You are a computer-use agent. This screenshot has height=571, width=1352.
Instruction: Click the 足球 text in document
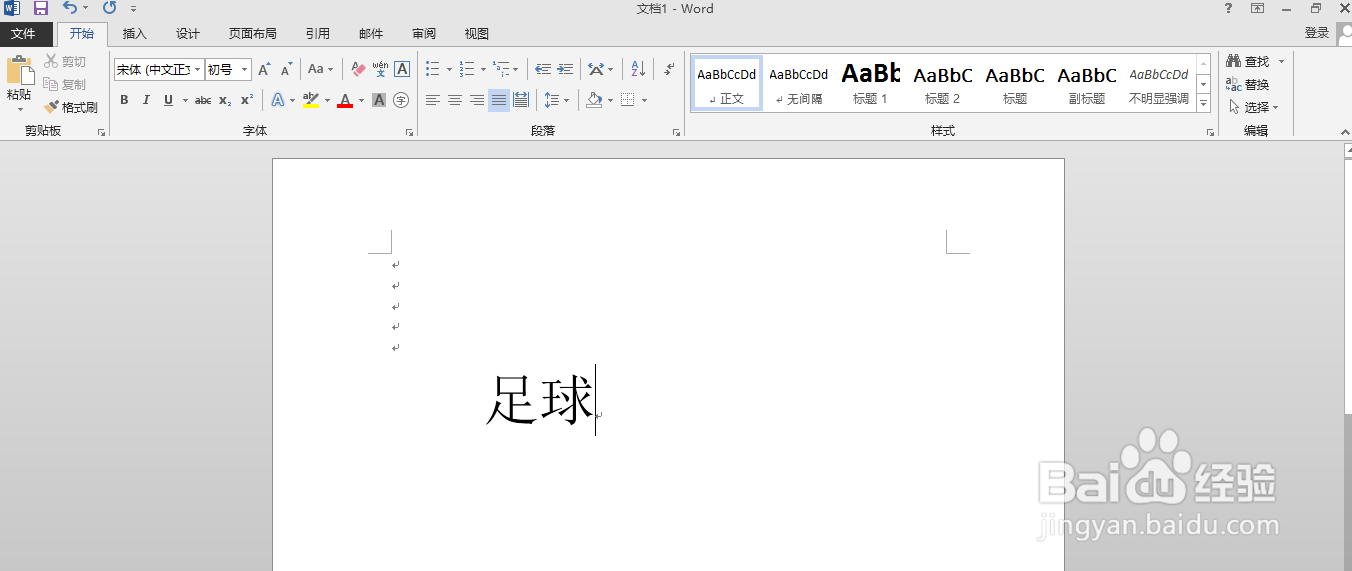click(540, 400)
